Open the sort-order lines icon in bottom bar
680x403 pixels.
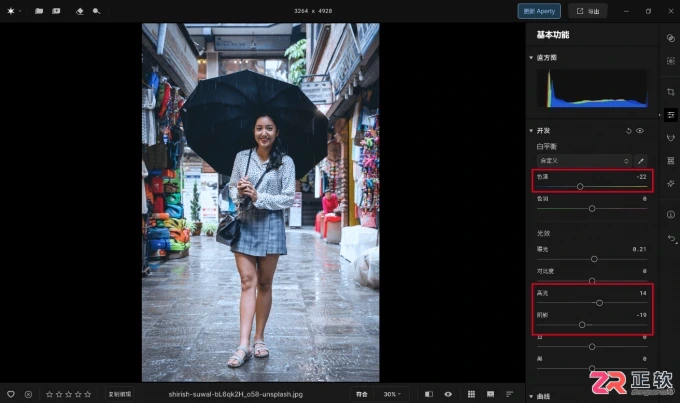(x=510, y=394)
